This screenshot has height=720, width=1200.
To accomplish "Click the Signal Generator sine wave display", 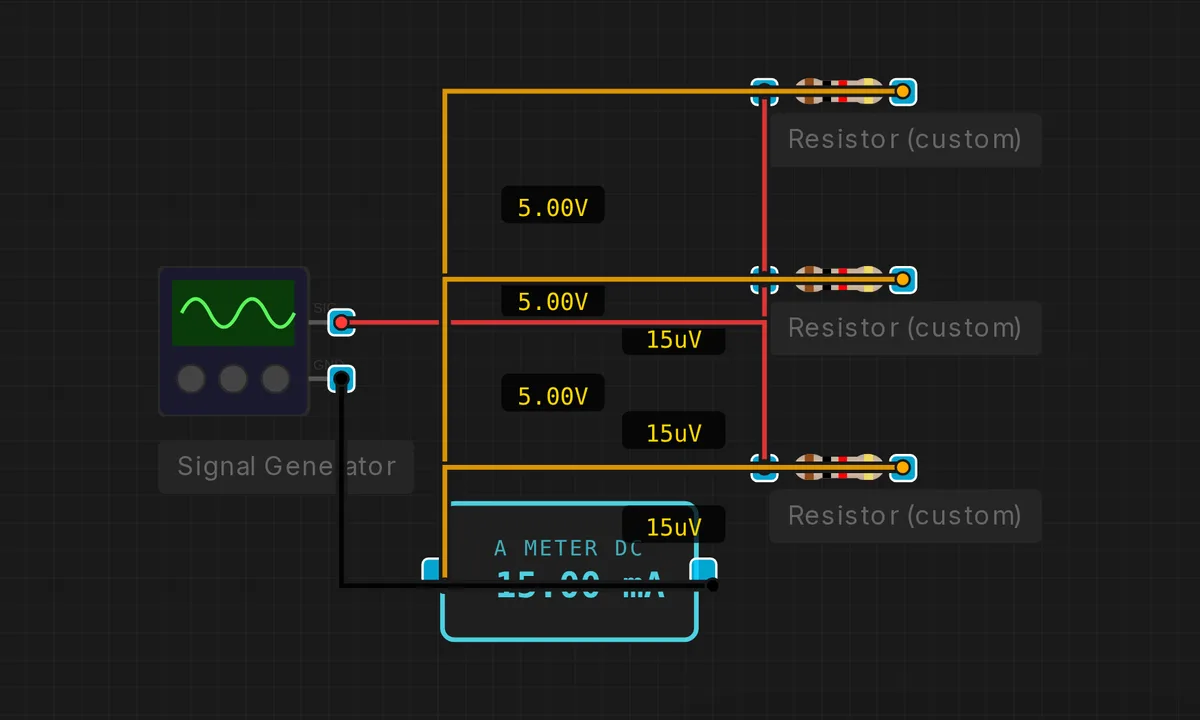I will 233,313.
